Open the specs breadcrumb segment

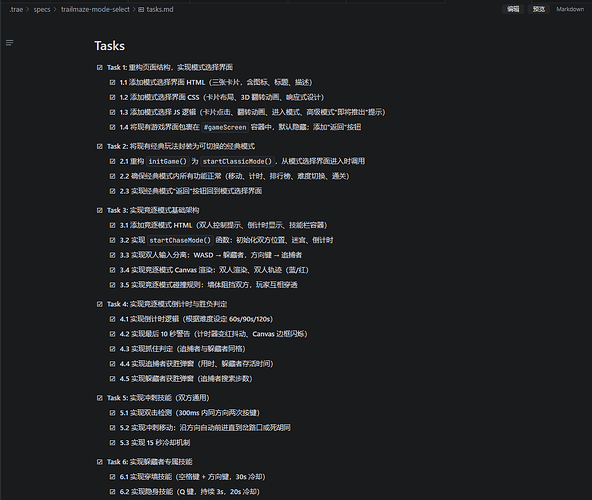(x=42, y=9)
